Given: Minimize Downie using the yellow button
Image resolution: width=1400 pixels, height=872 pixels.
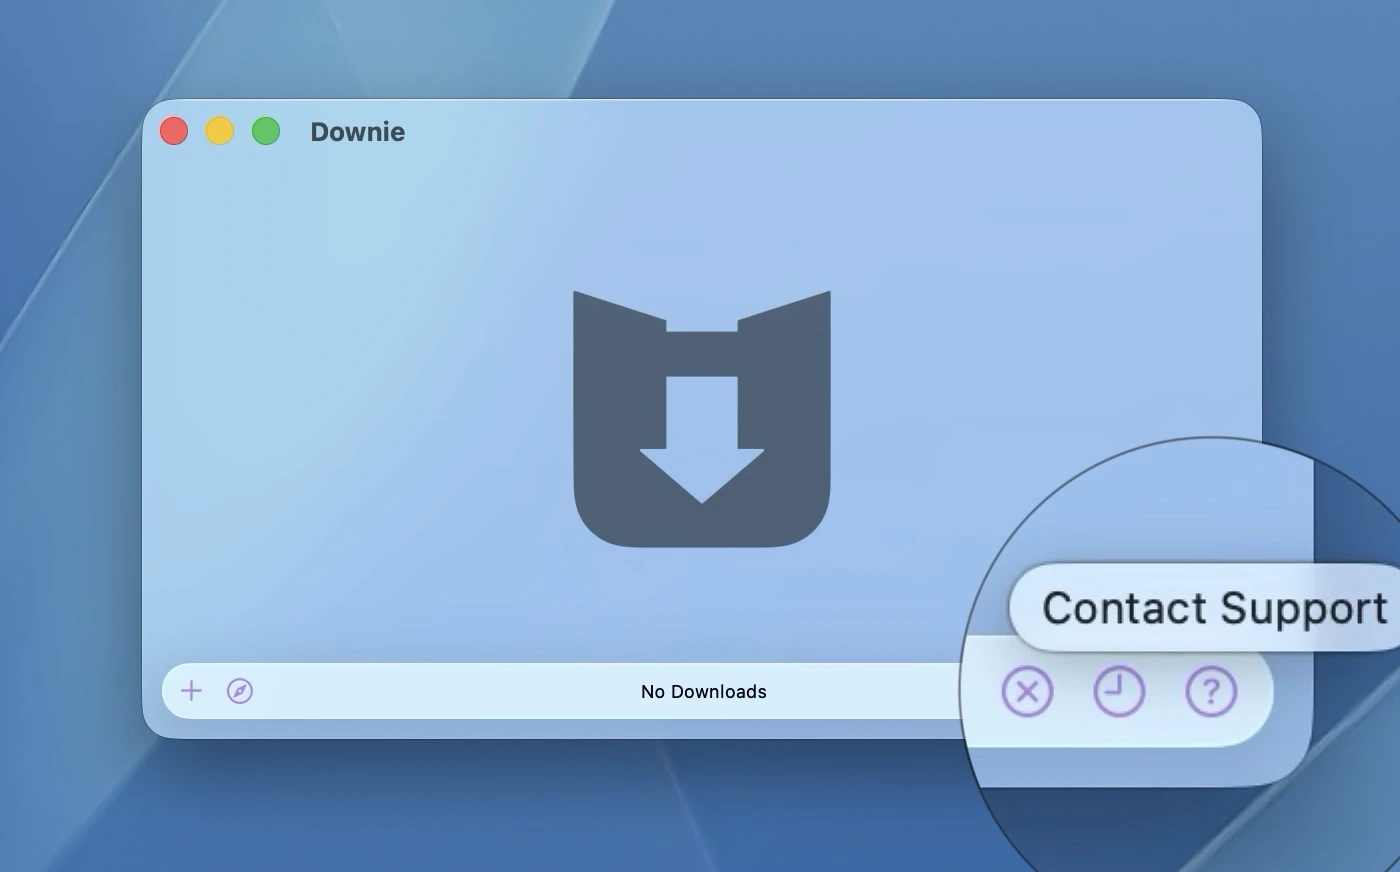Looking at the screenshot, I should tap(220, 131).
